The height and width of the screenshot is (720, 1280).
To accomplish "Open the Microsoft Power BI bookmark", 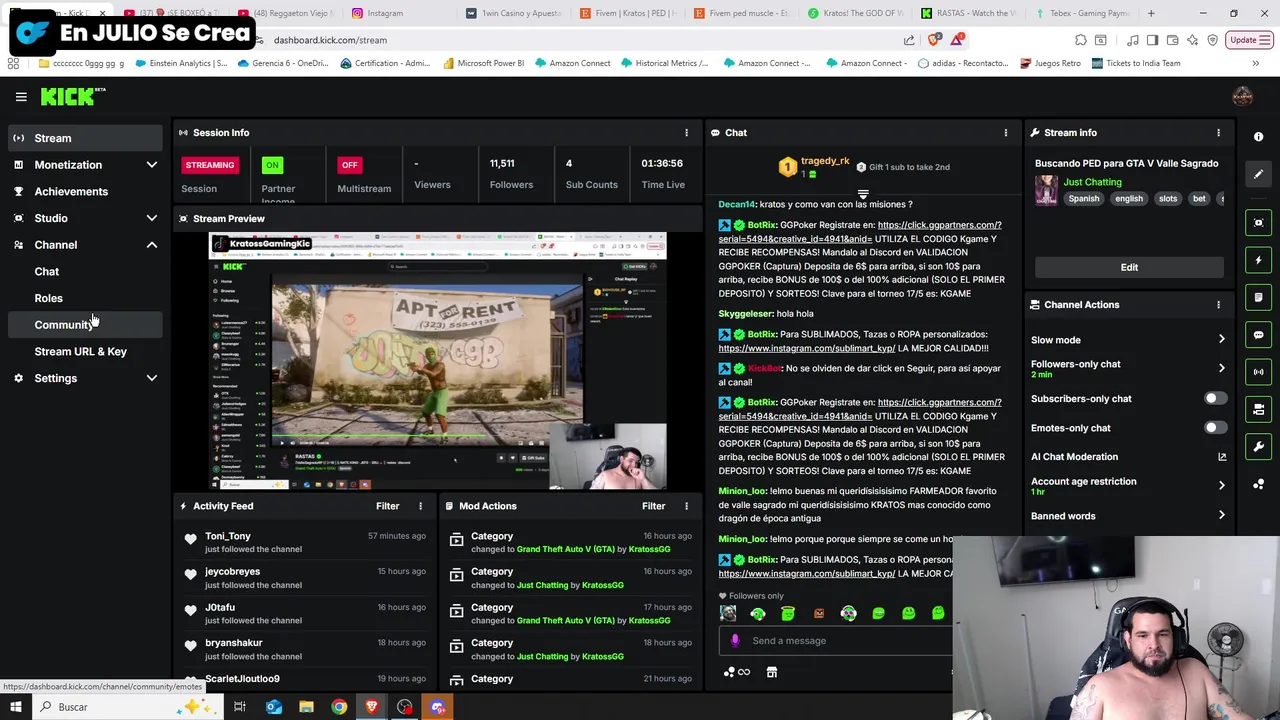I will click(x=482, y=63).
